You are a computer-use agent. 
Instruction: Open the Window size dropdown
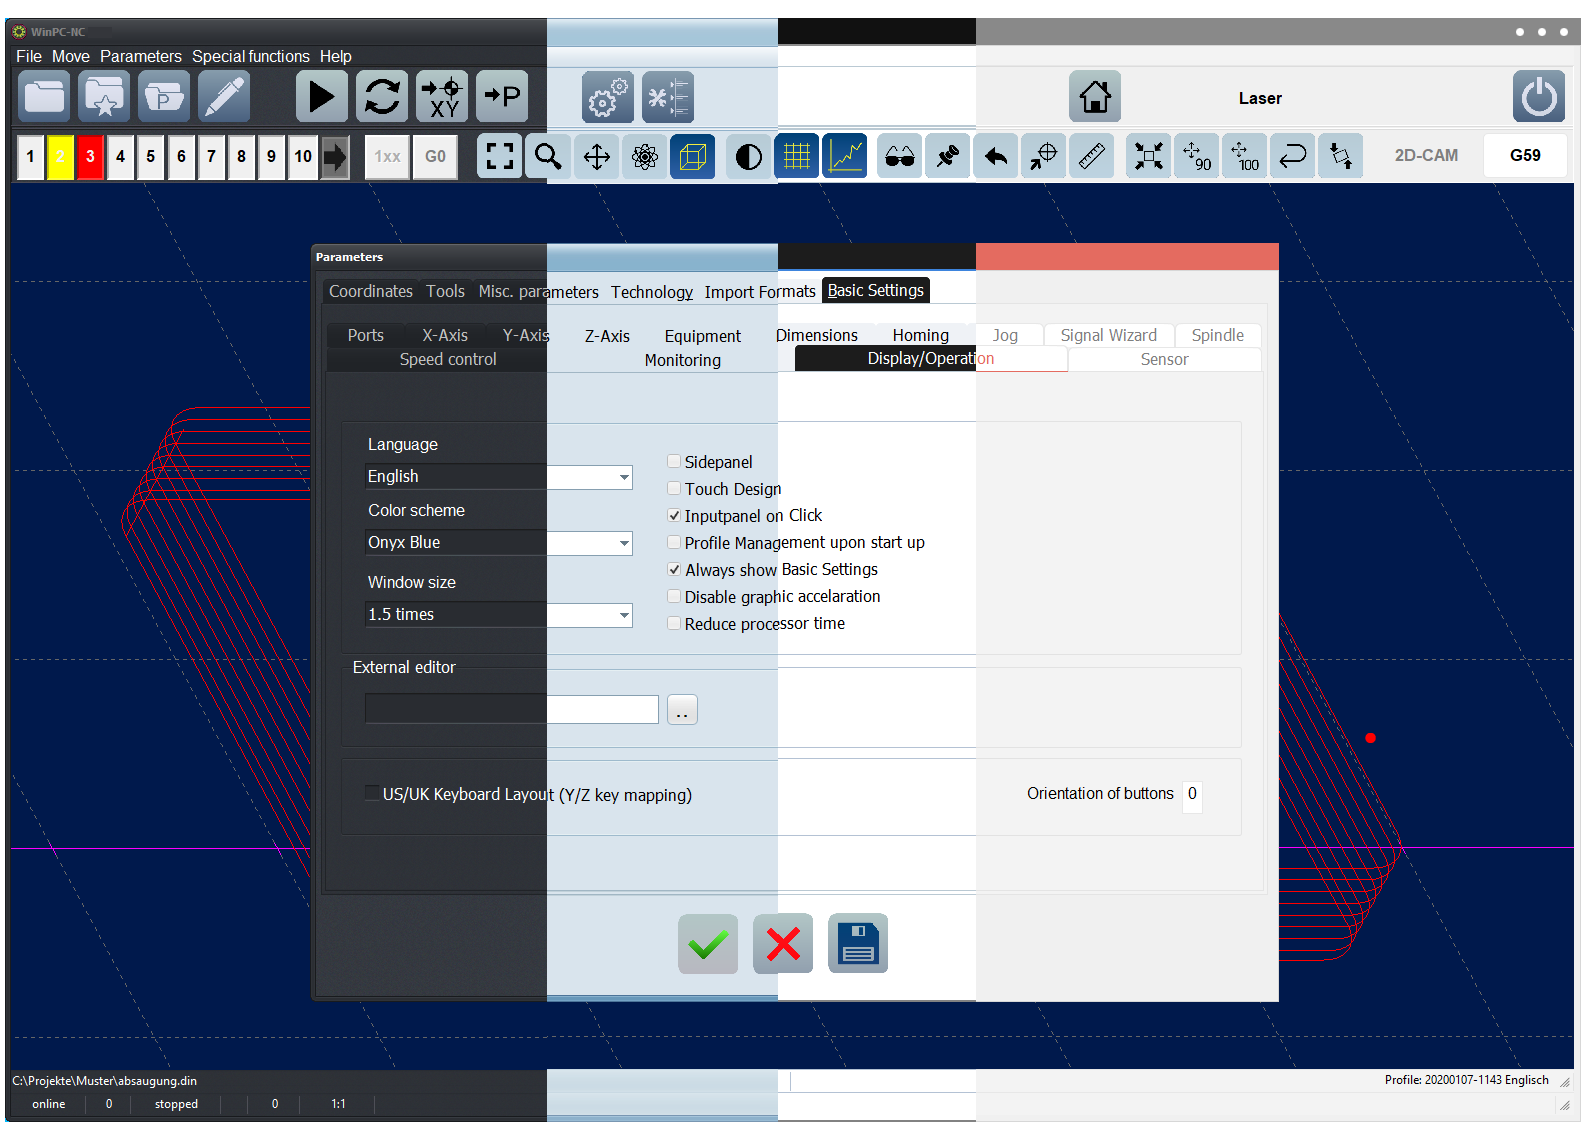coord(499,615)
